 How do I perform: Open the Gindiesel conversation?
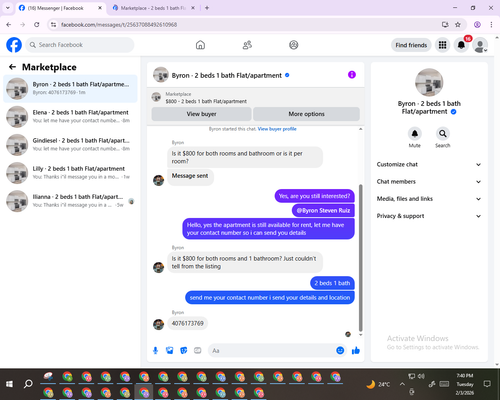point(70,145)
